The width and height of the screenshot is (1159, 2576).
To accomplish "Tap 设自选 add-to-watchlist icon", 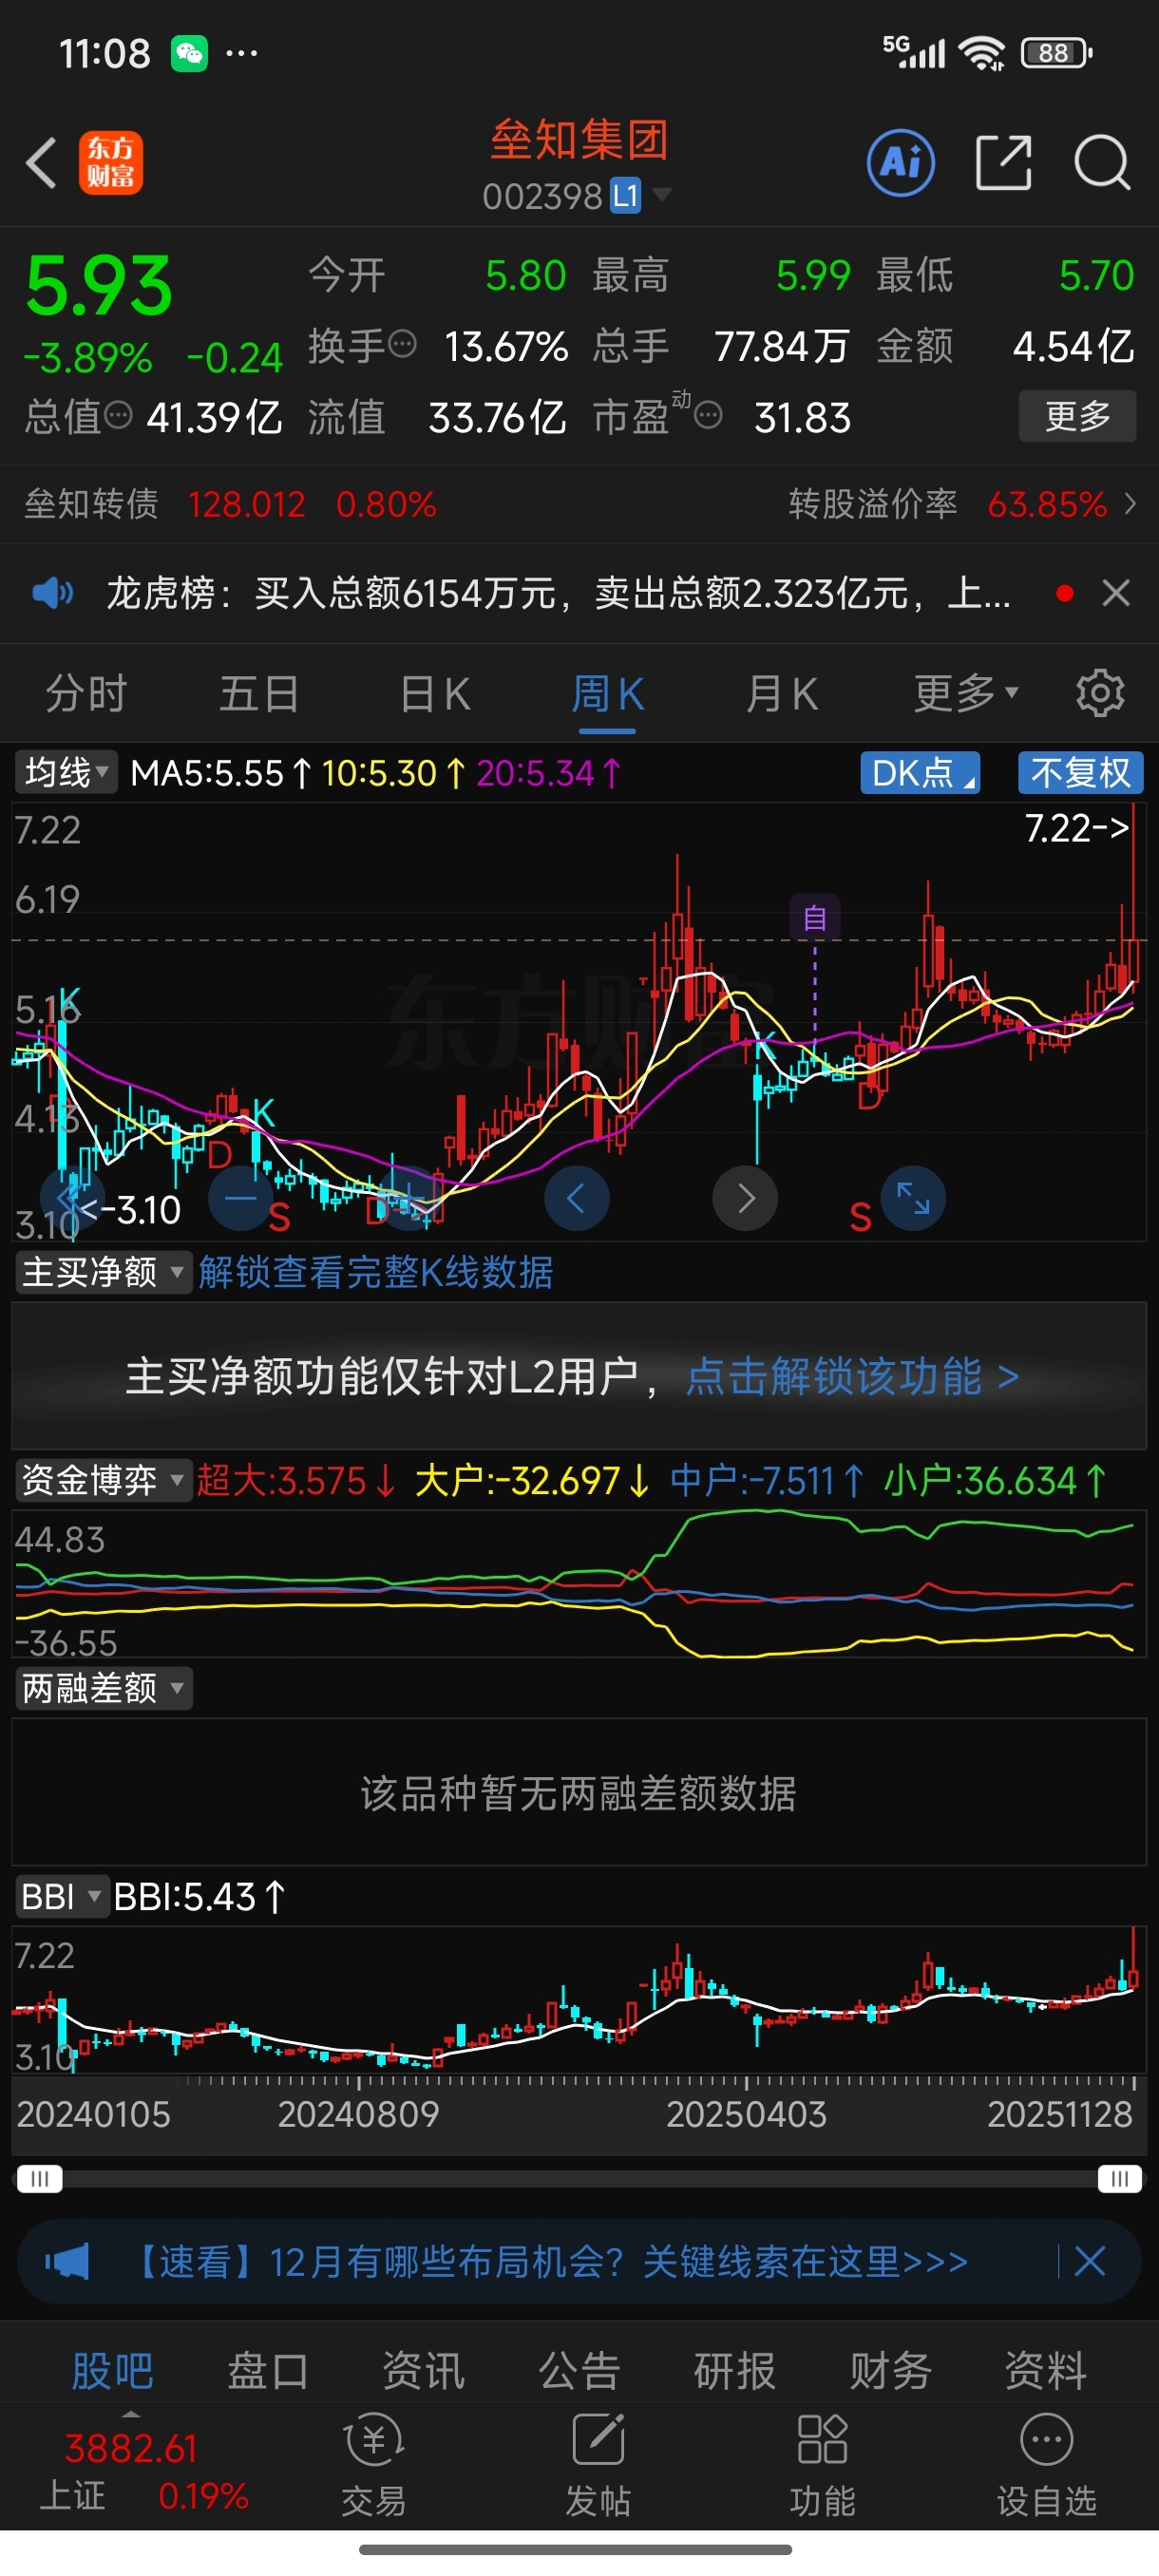I will click(1046, 2464).
